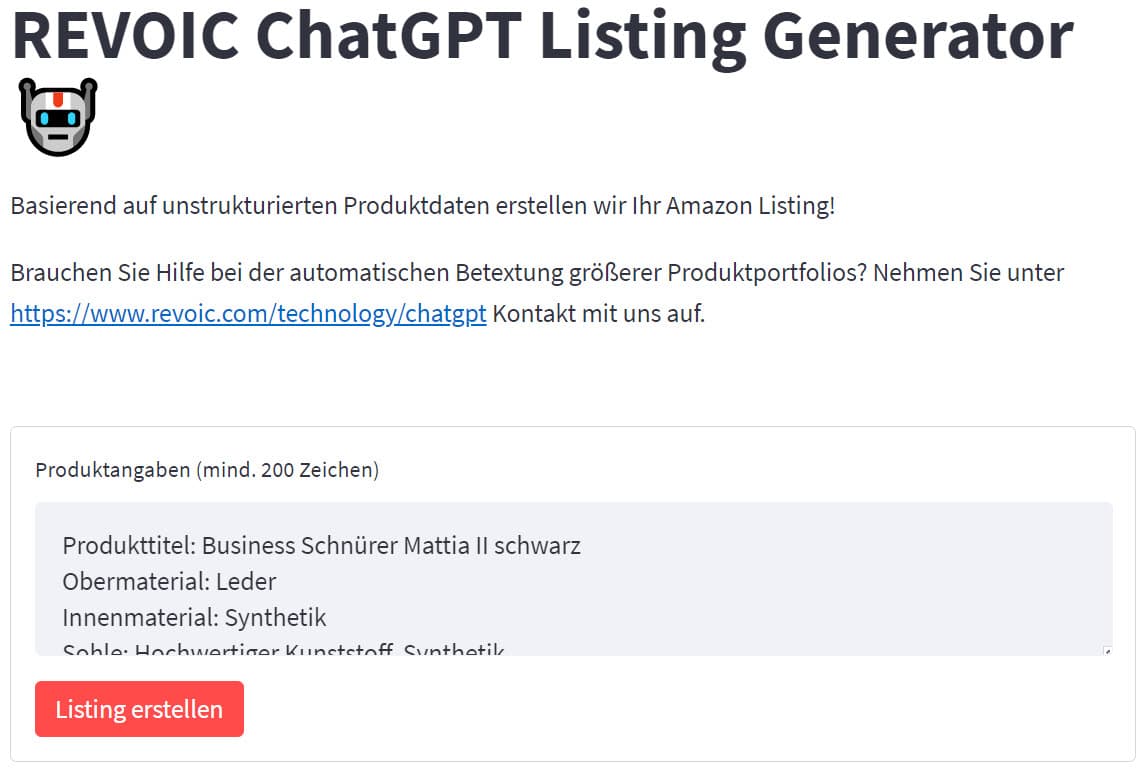Click the word schwarz in the text area

pos(538,546)
